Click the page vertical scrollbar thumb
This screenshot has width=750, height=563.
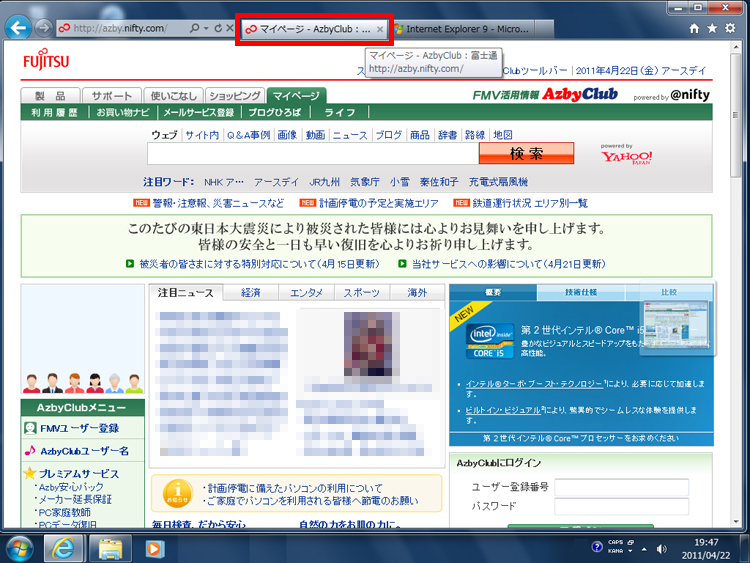tap(736, 116)
